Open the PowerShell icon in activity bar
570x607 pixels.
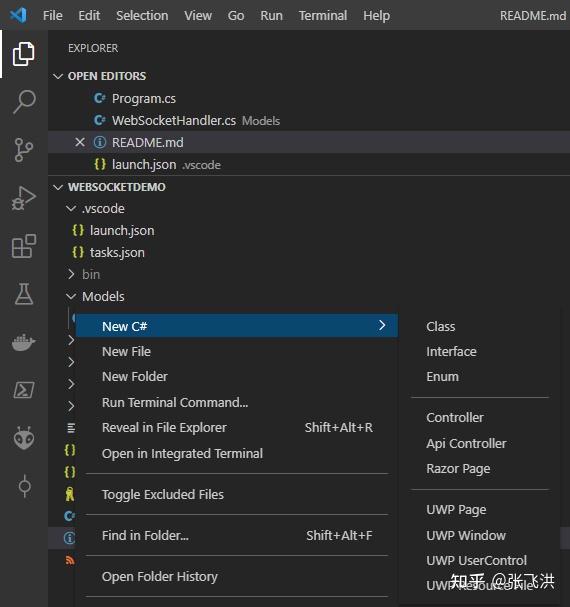click(x=24, y=390)
